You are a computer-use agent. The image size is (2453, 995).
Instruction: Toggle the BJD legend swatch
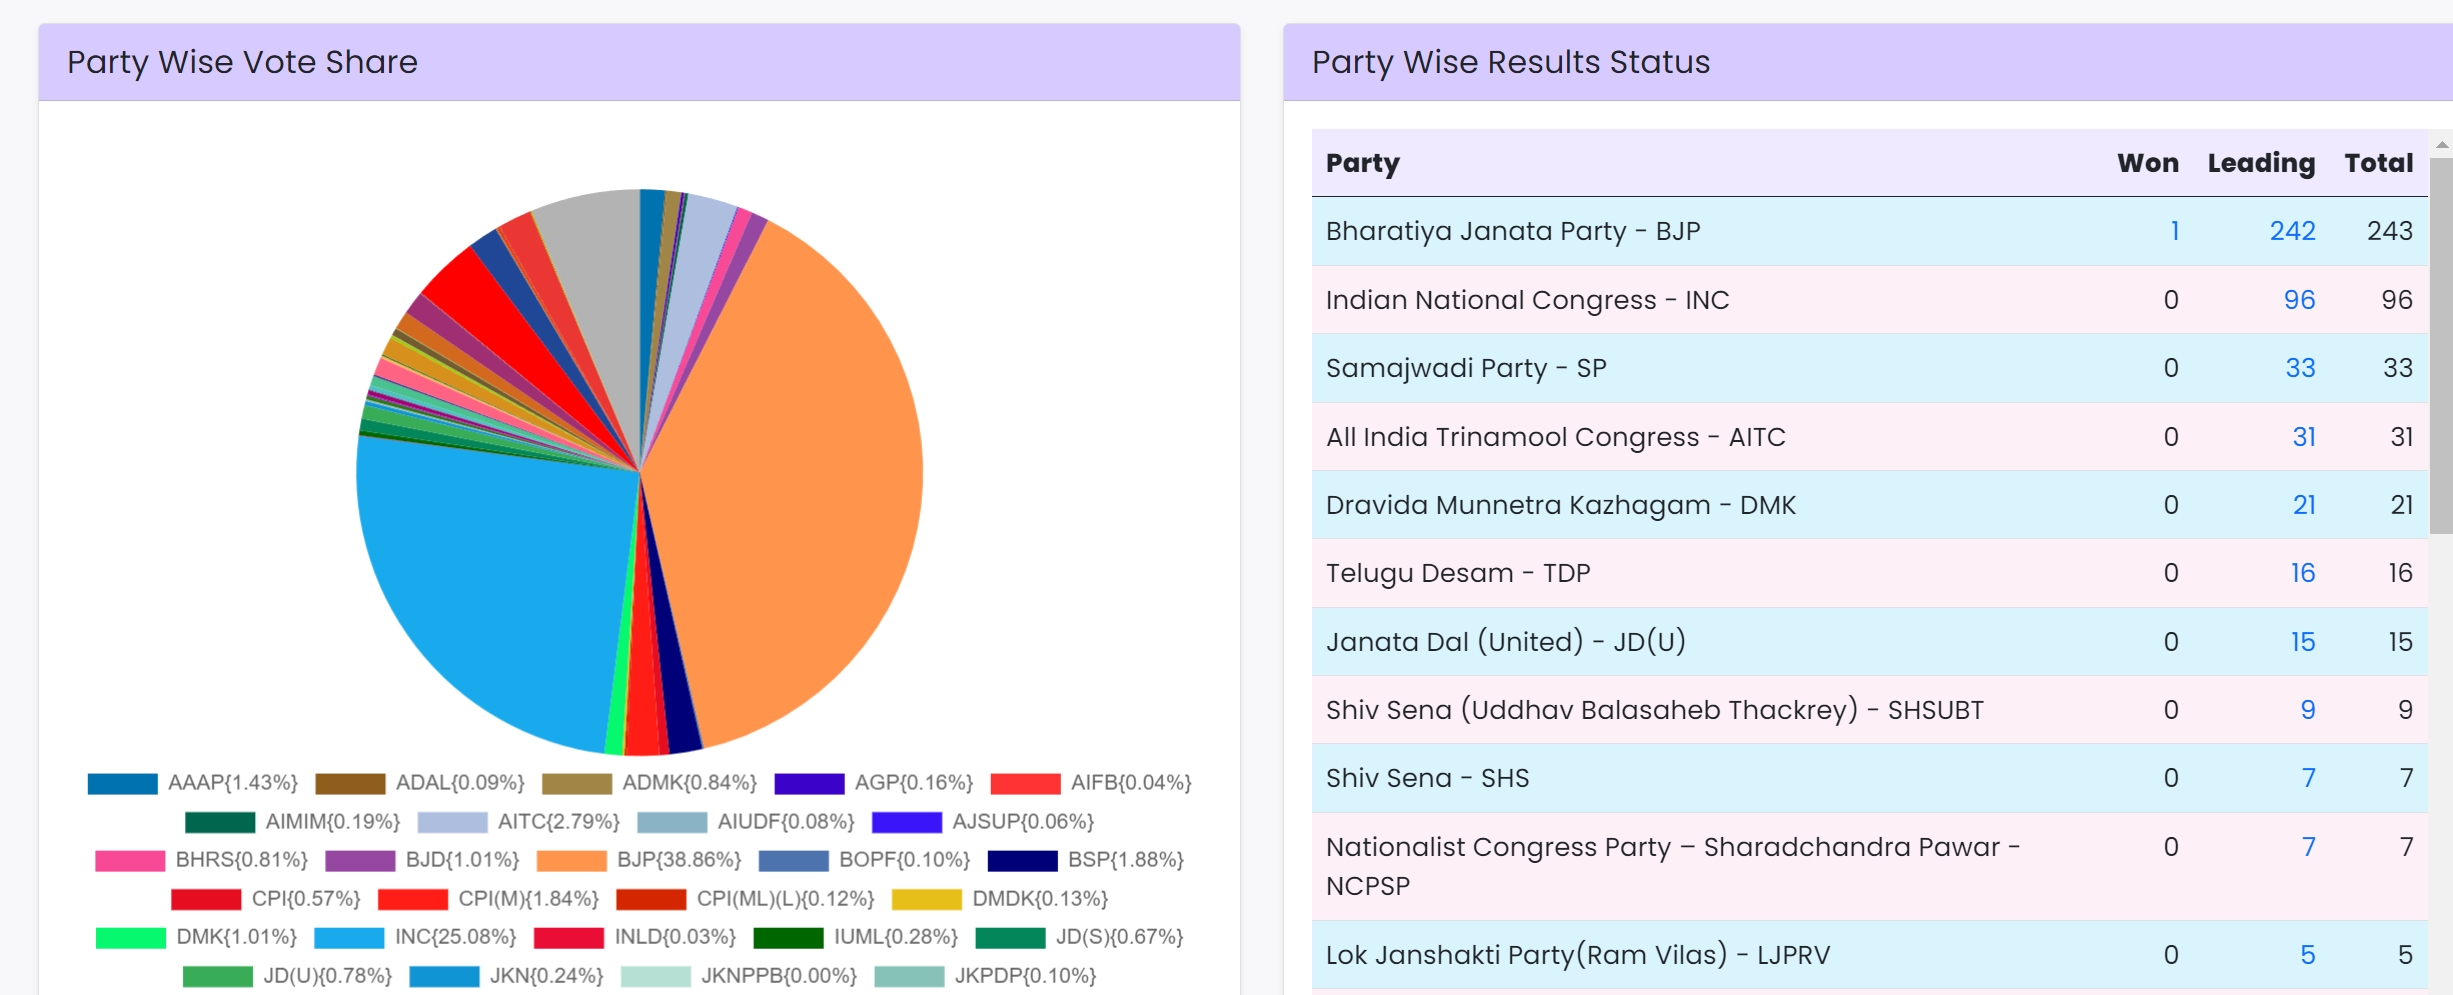(x=360, y=860)
